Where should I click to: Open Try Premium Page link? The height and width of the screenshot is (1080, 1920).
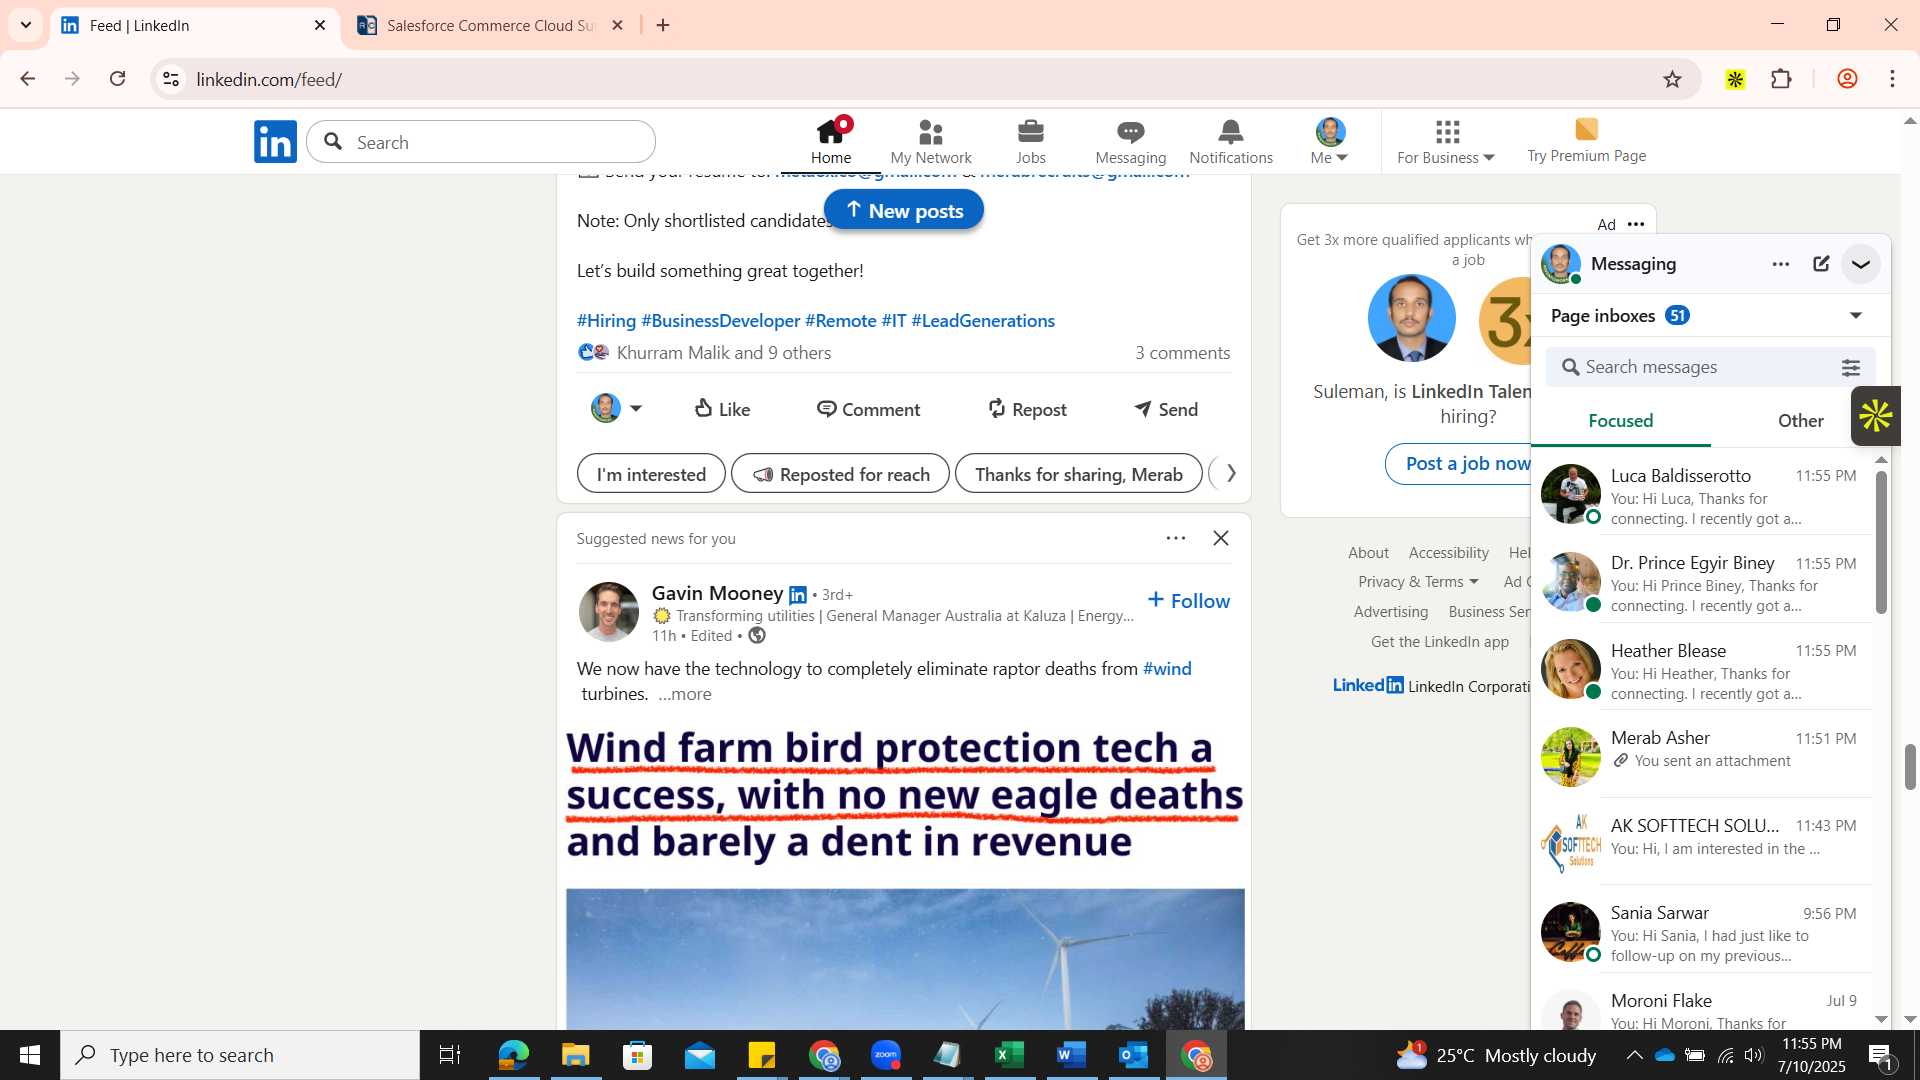[x=1587, y=141]
